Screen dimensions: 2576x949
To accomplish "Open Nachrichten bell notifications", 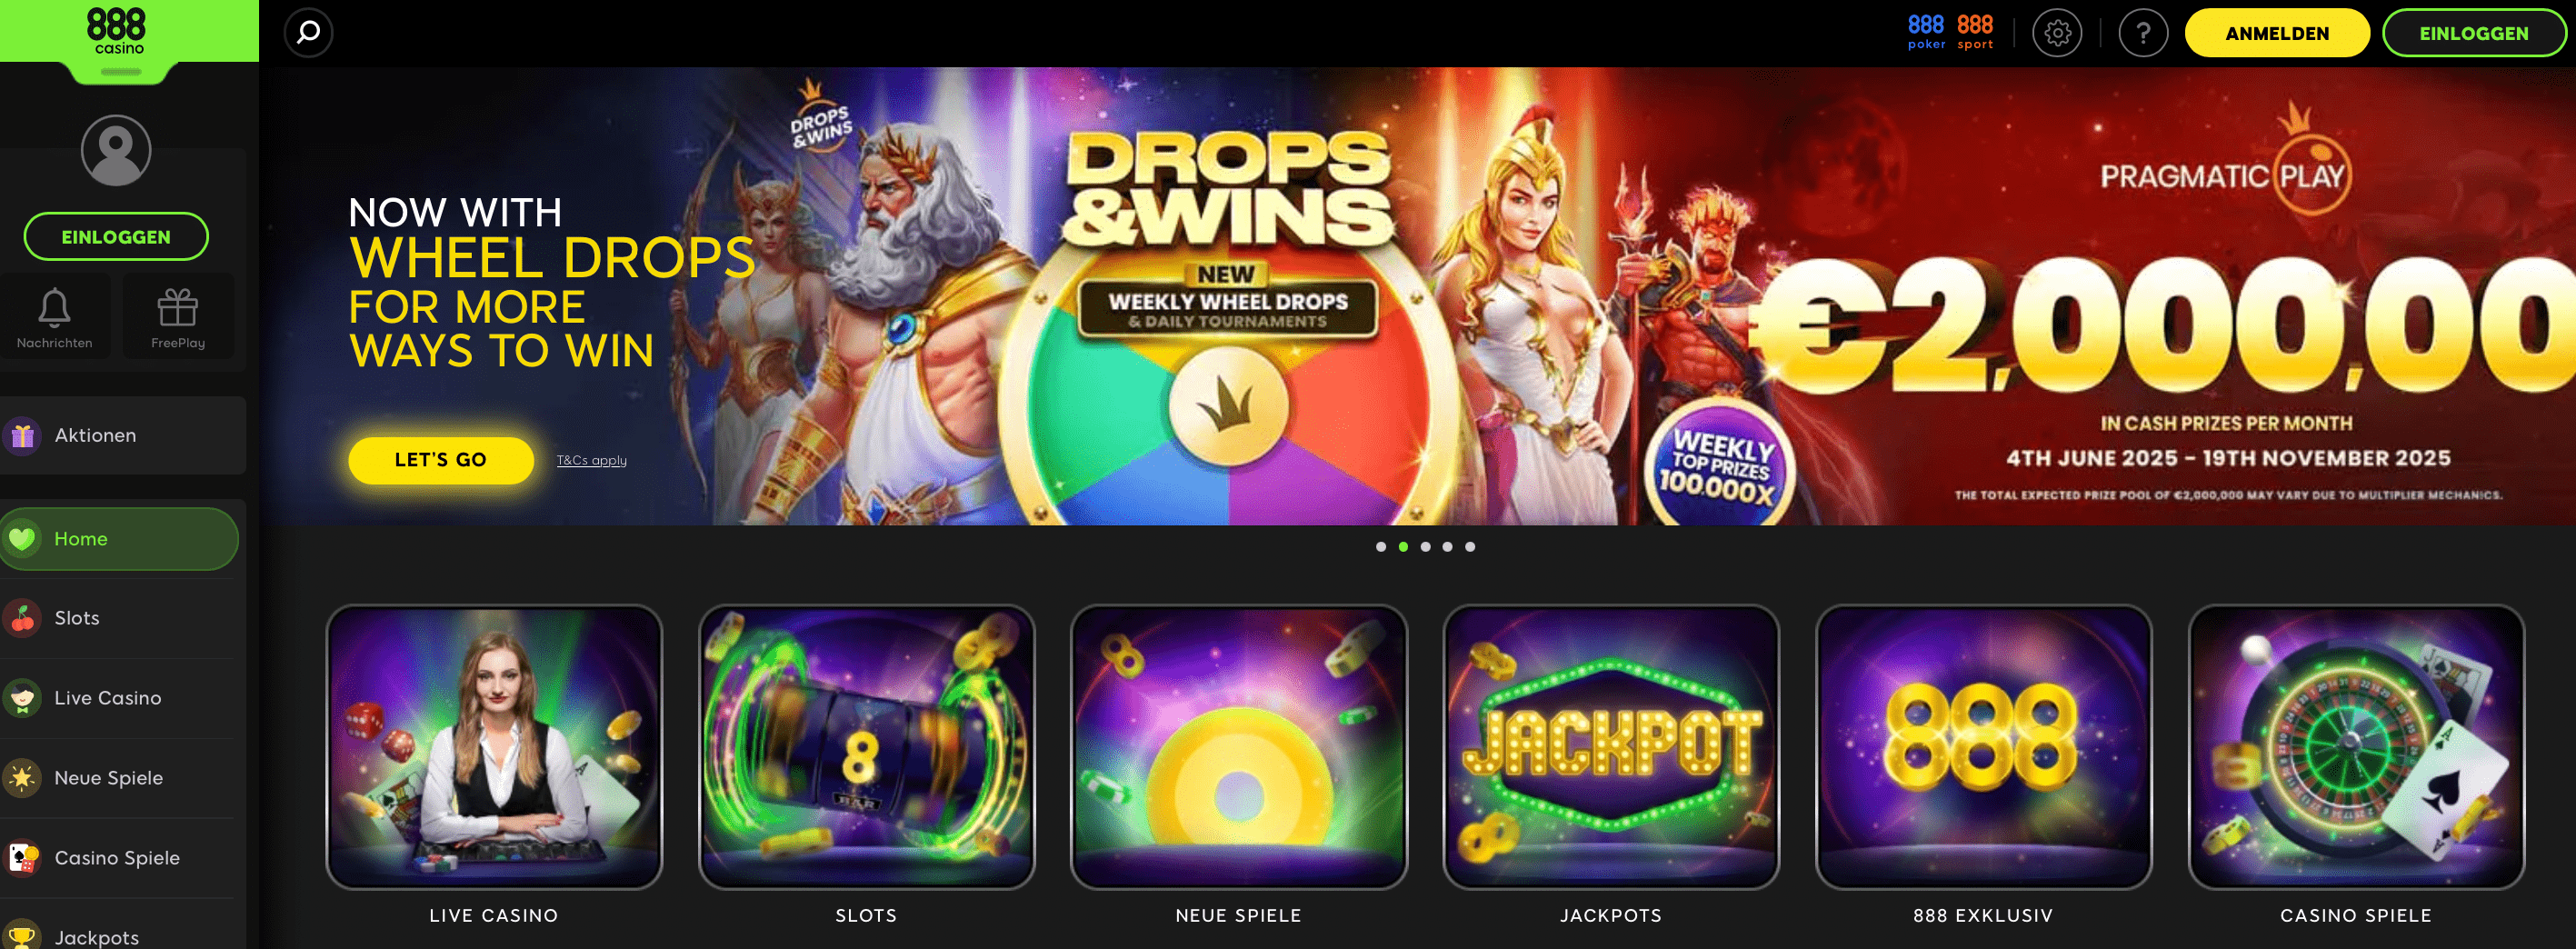I will (55, 317).
